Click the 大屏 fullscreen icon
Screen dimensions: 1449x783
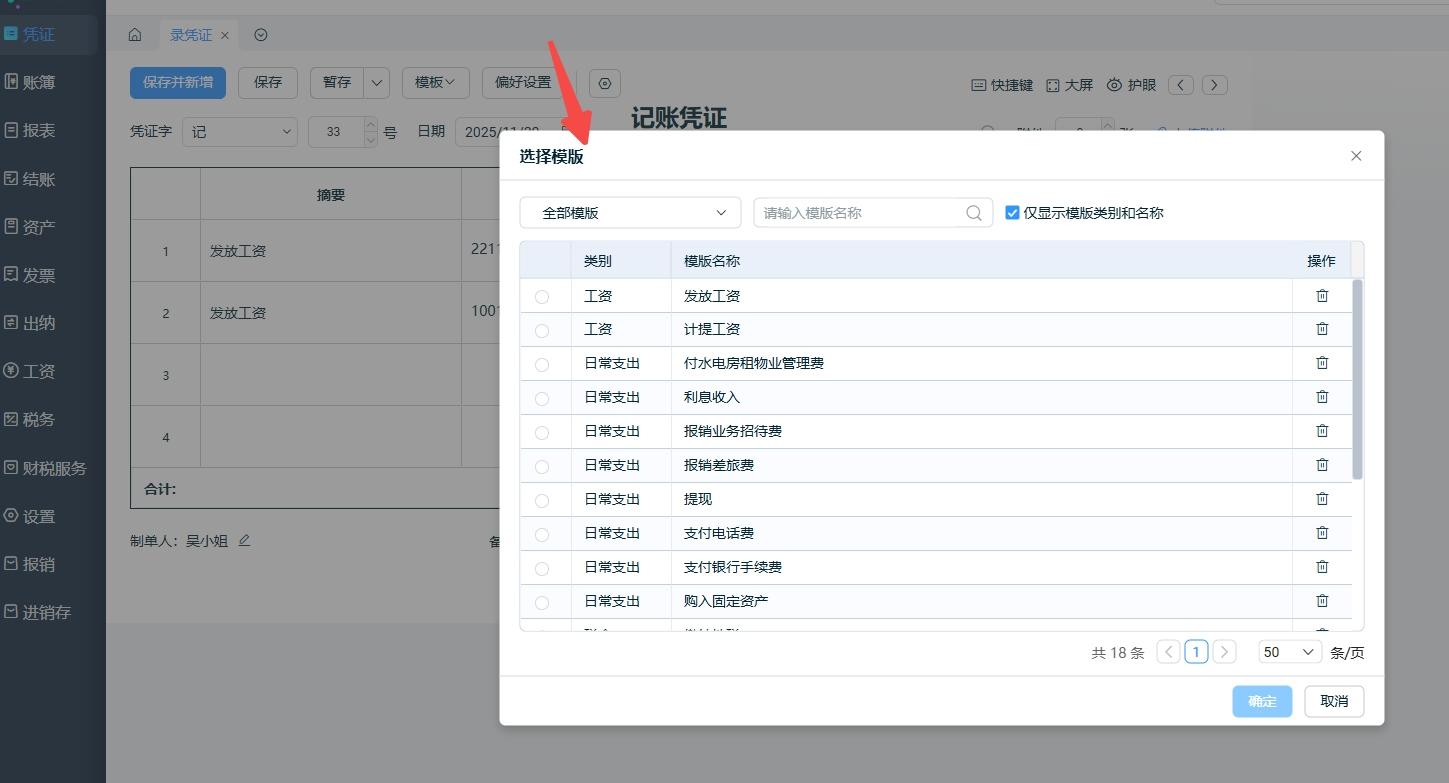pos(1053,85)
